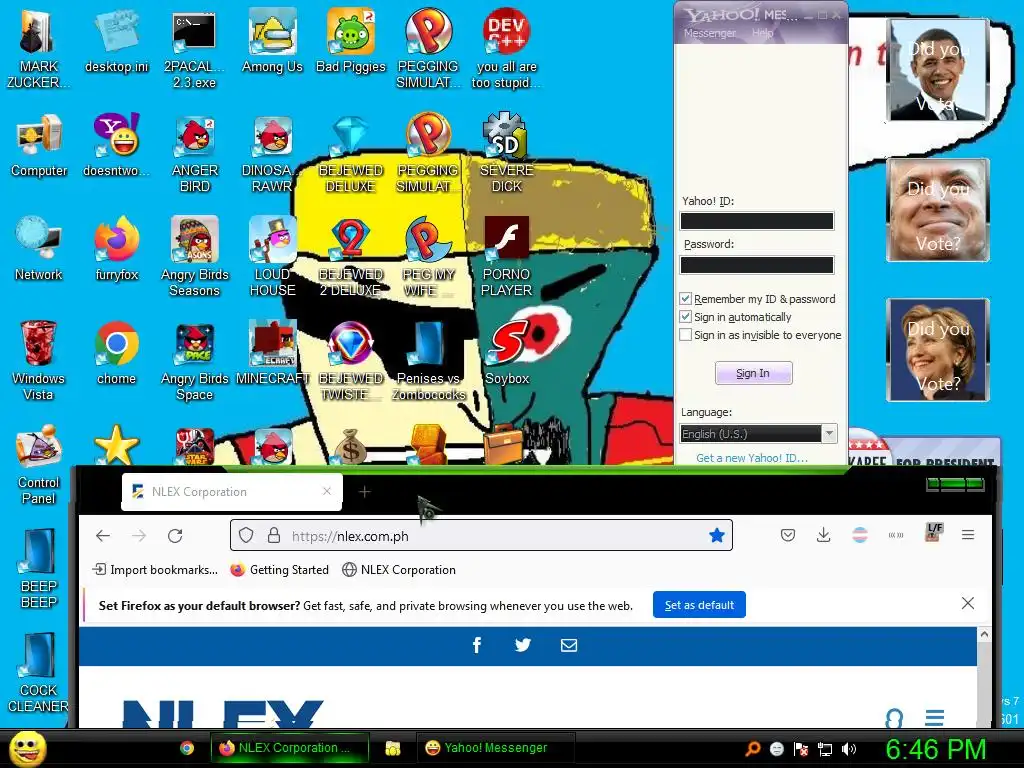
Task: Click Set as default button
Action: pyautogui.click(x=699, y=605)
